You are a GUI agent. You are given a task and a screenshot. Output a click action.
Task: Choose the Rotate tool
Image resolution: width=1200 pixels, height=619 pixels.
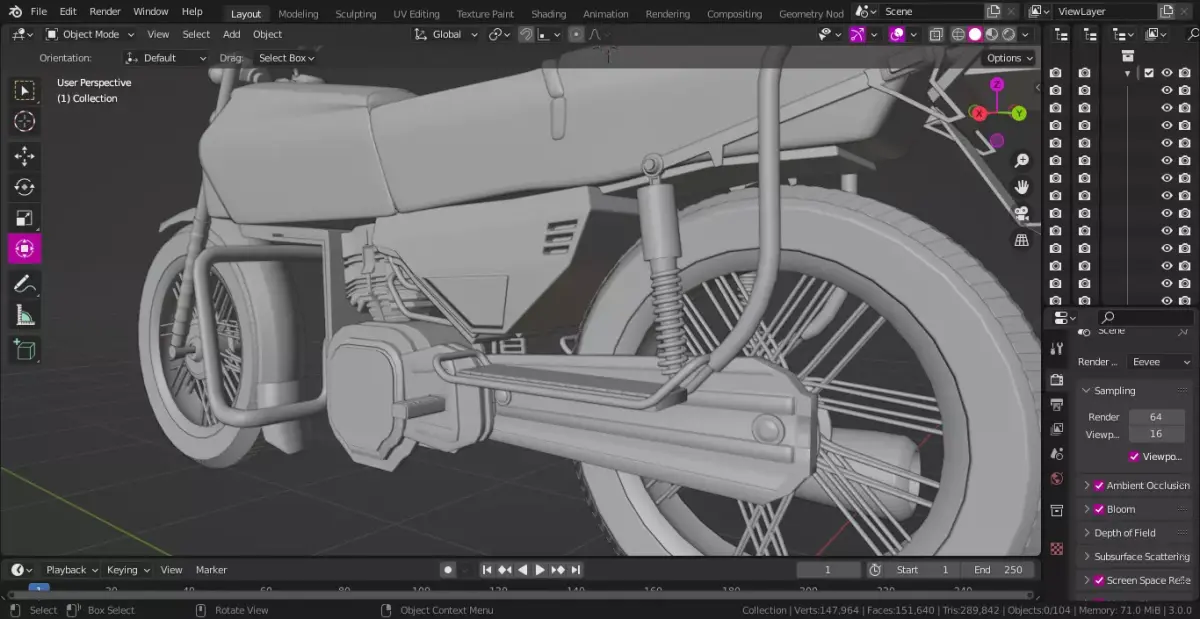25,187
